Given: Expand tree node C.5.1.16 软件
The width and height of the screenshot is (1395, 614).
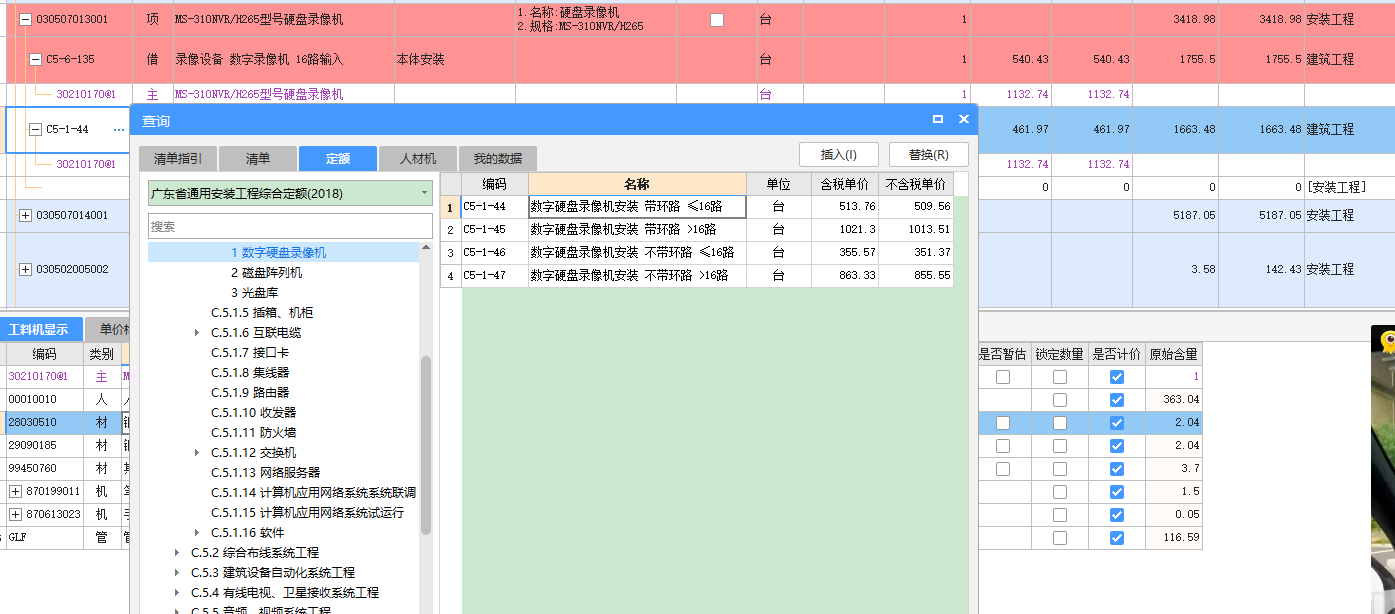Looking at the screenshot, I should tap(197, 533).
